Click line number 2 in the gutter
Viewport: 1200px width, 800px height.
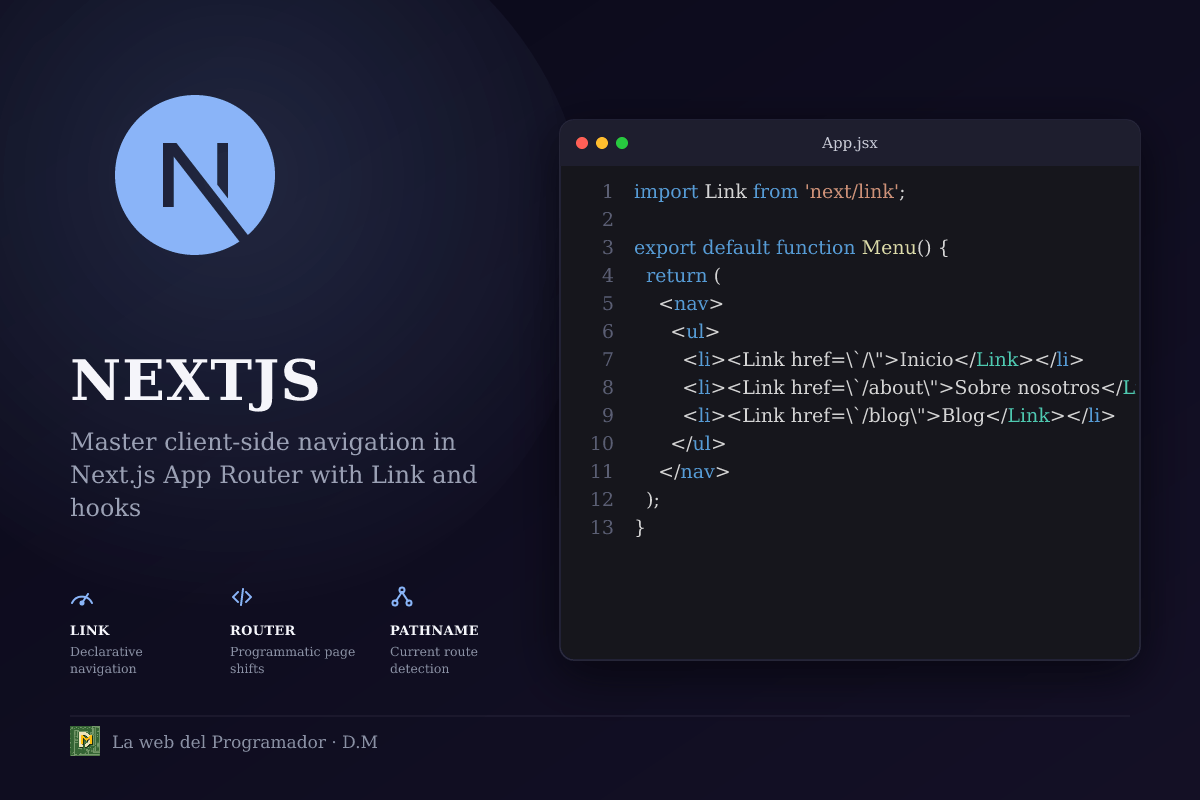tap(607, 219)
